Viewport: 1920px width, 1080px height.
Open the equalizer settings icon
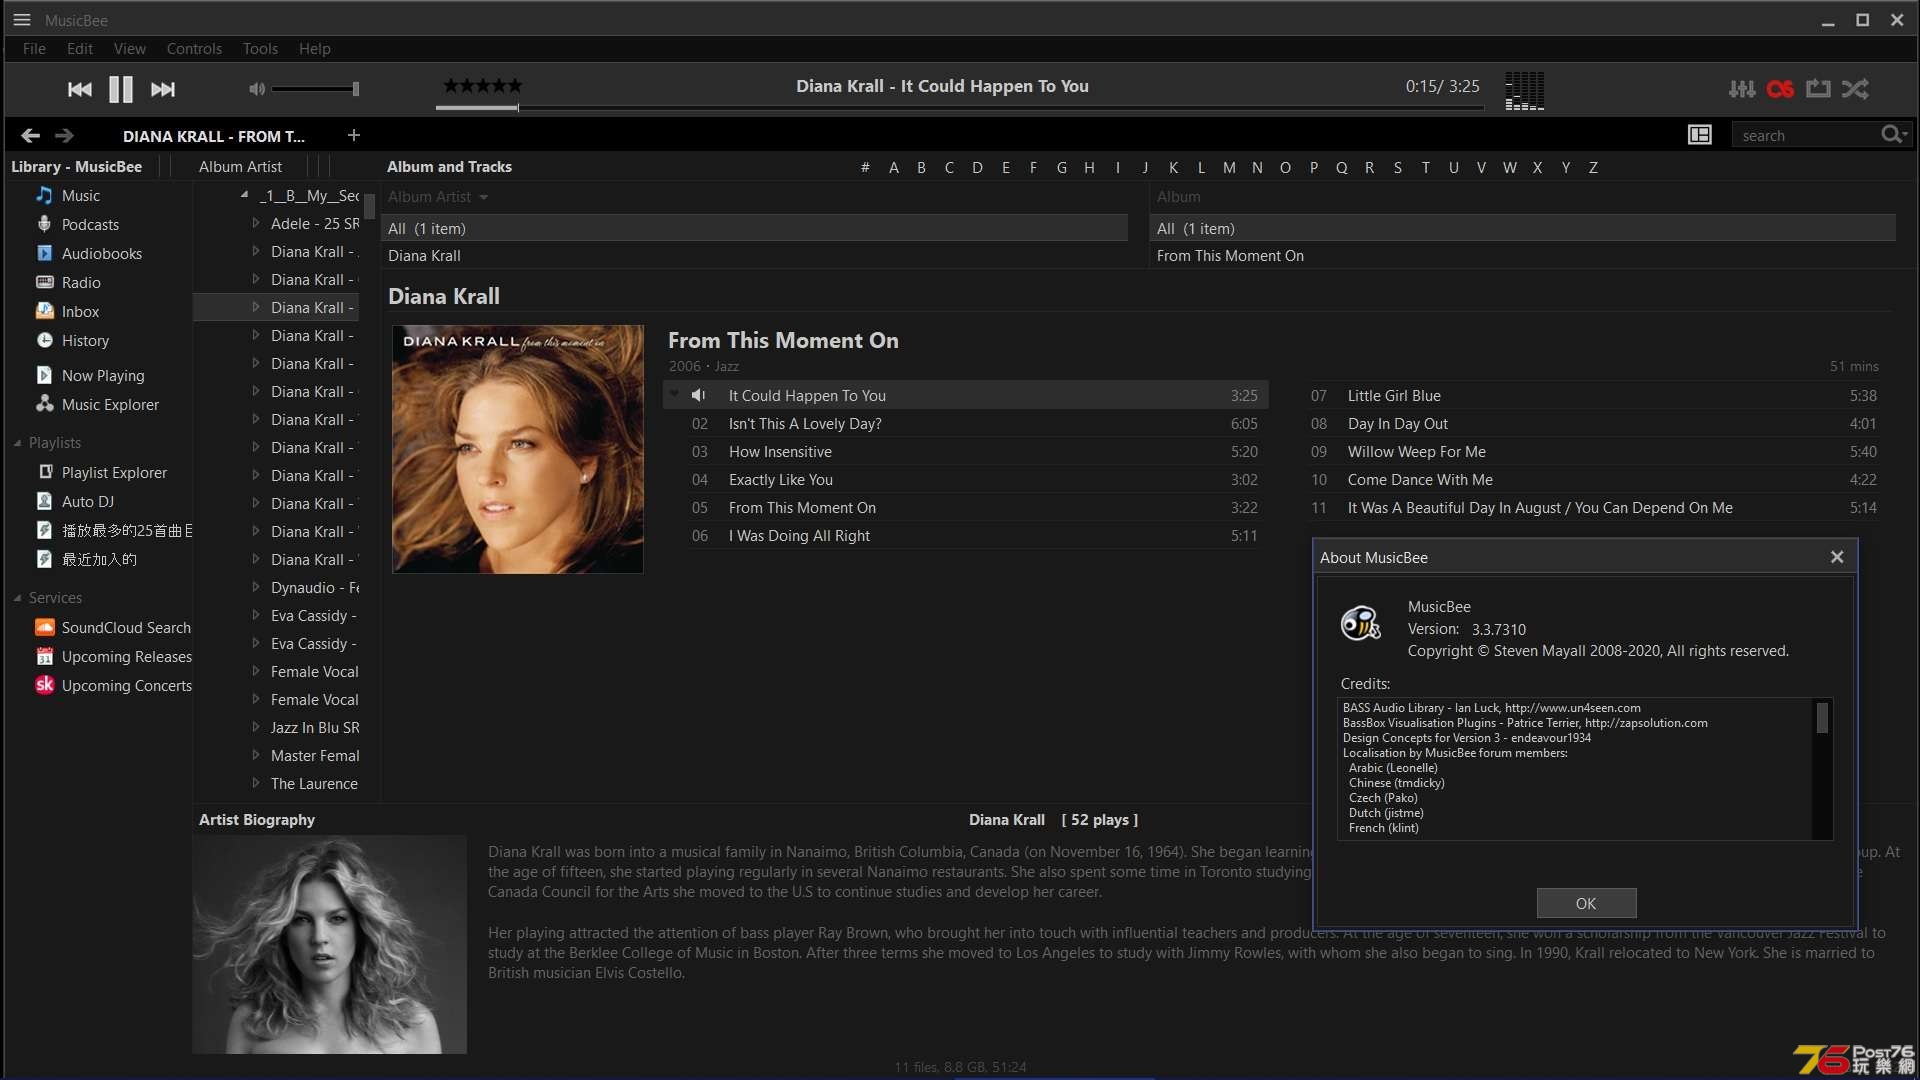(1742, 89)
